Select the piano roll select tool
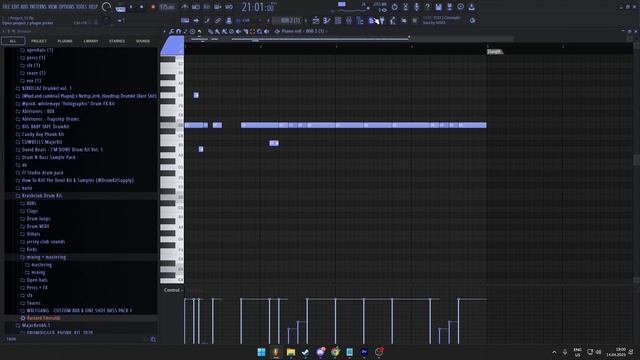 tap(252, 31)
